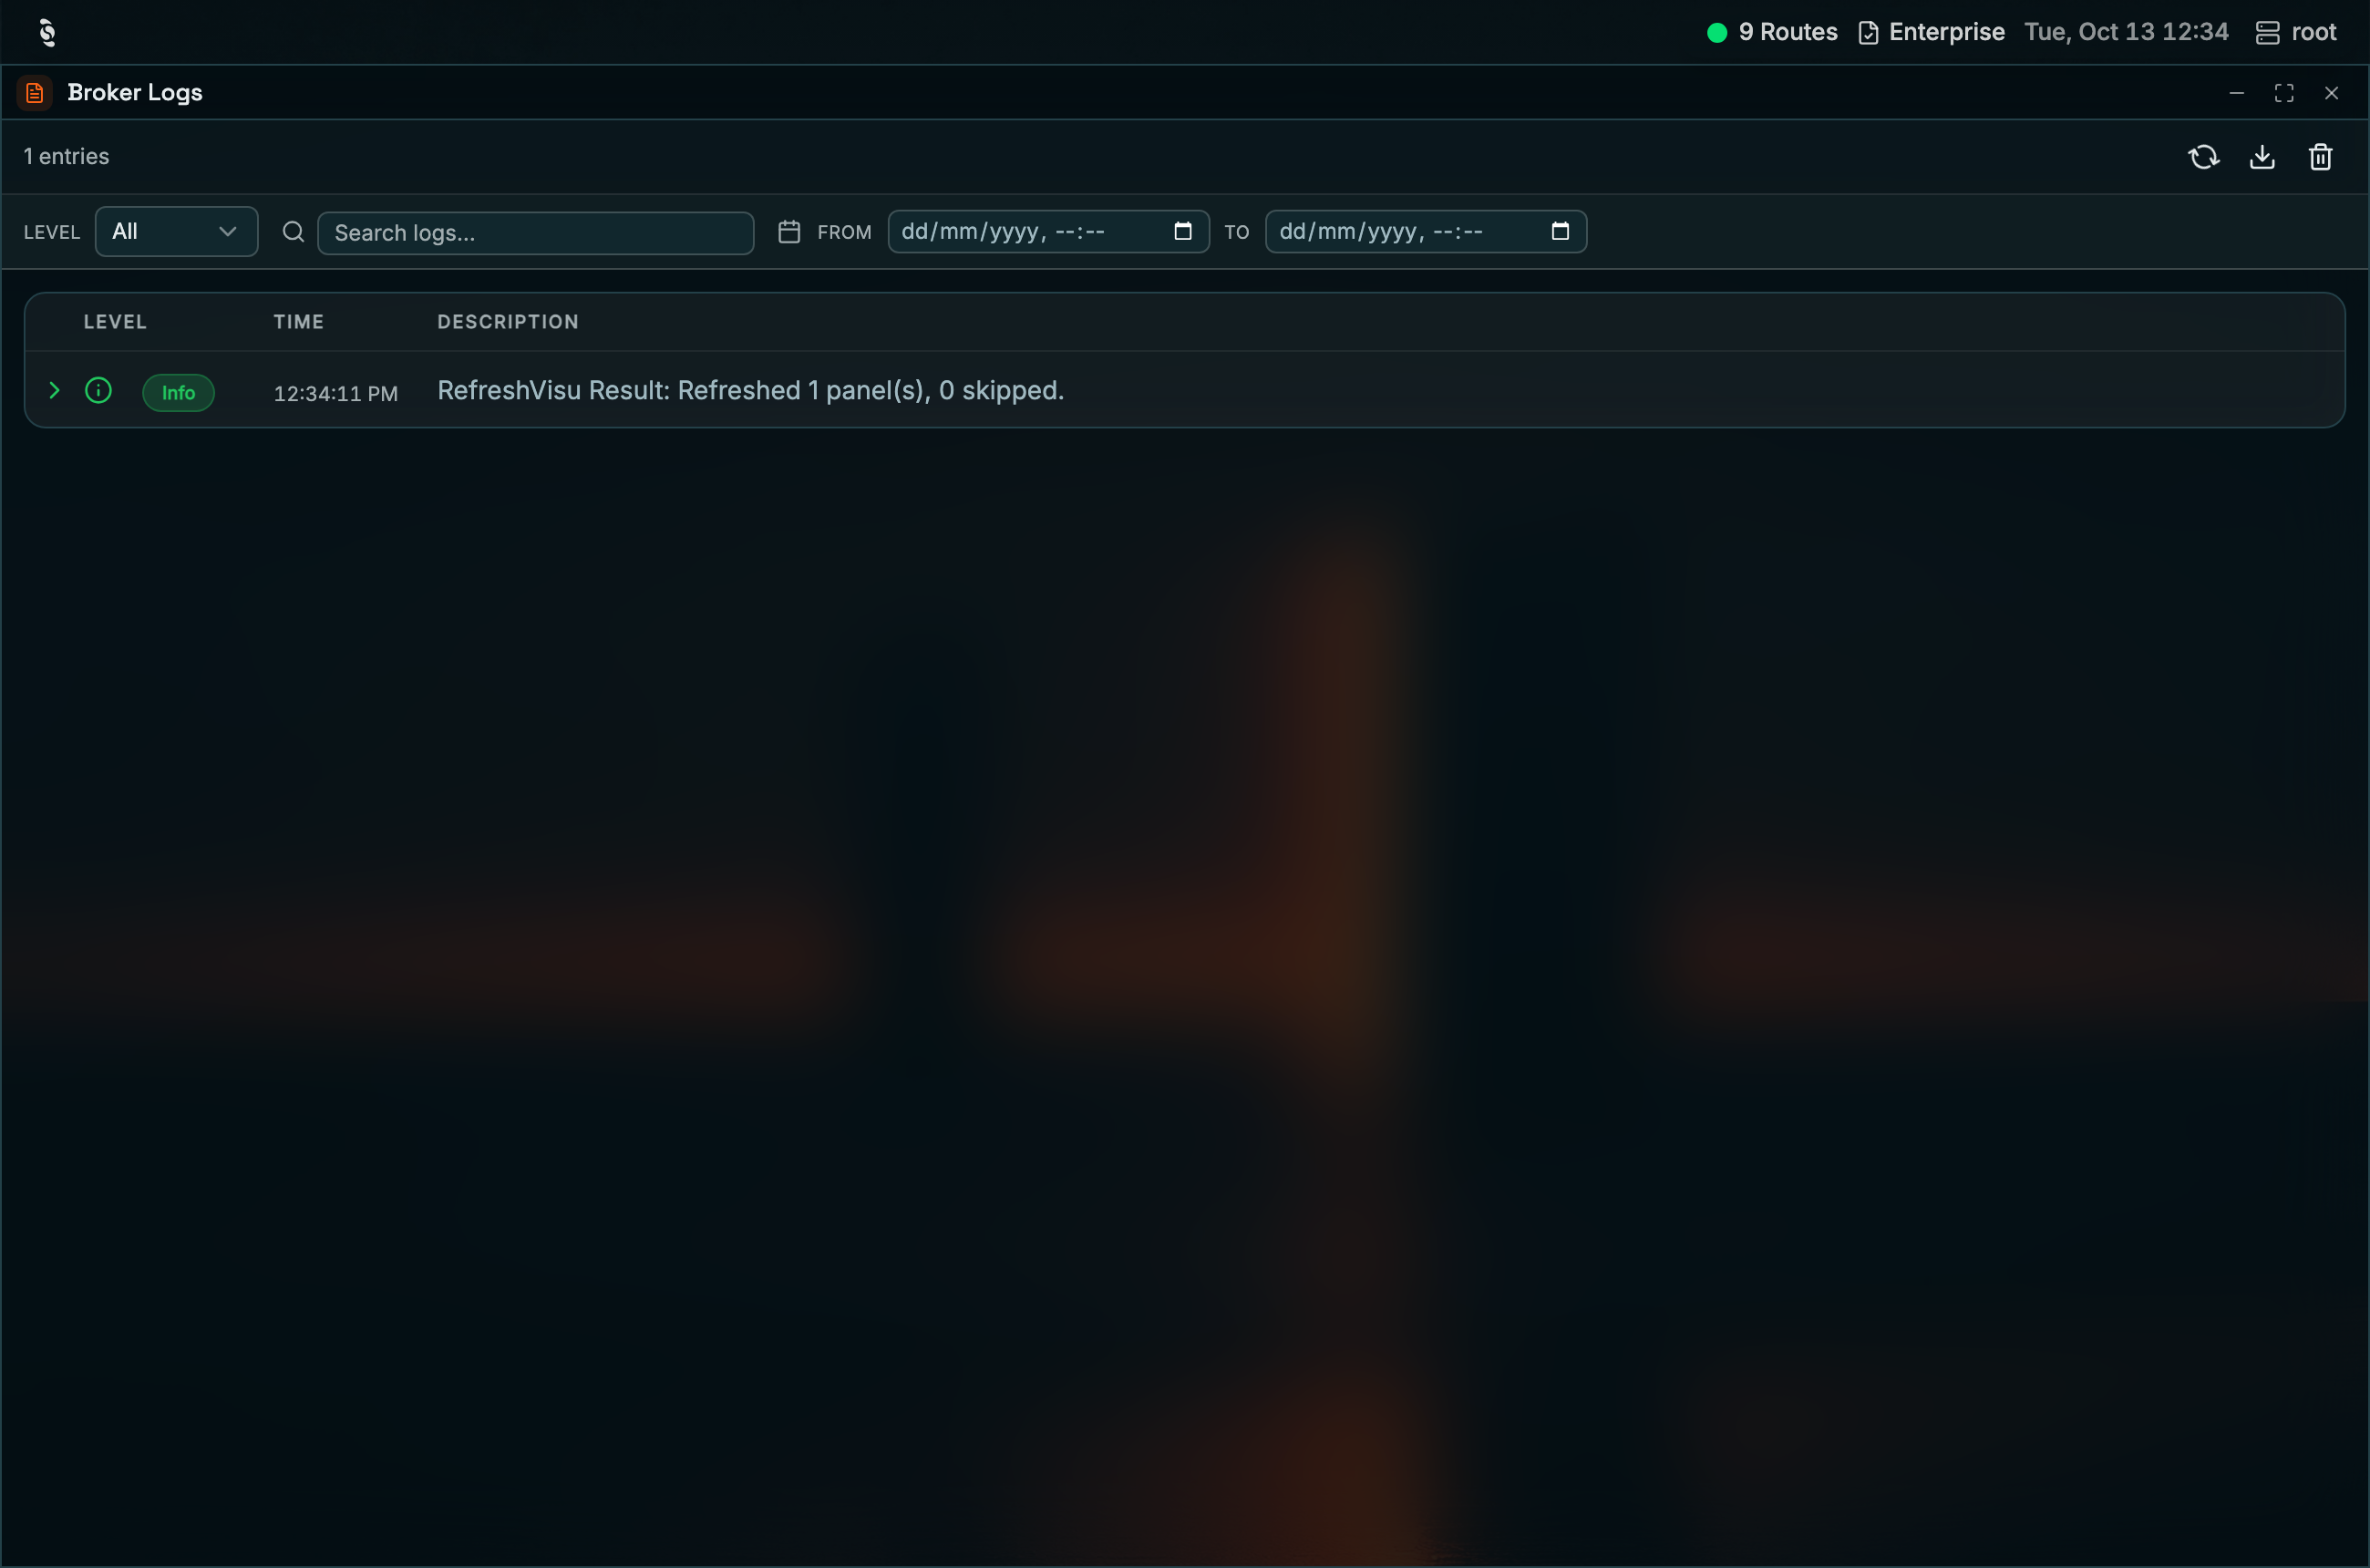Select the RefreshVisu Result description text
This screenshot has height=1568, width=2370.
pos(750,390)
